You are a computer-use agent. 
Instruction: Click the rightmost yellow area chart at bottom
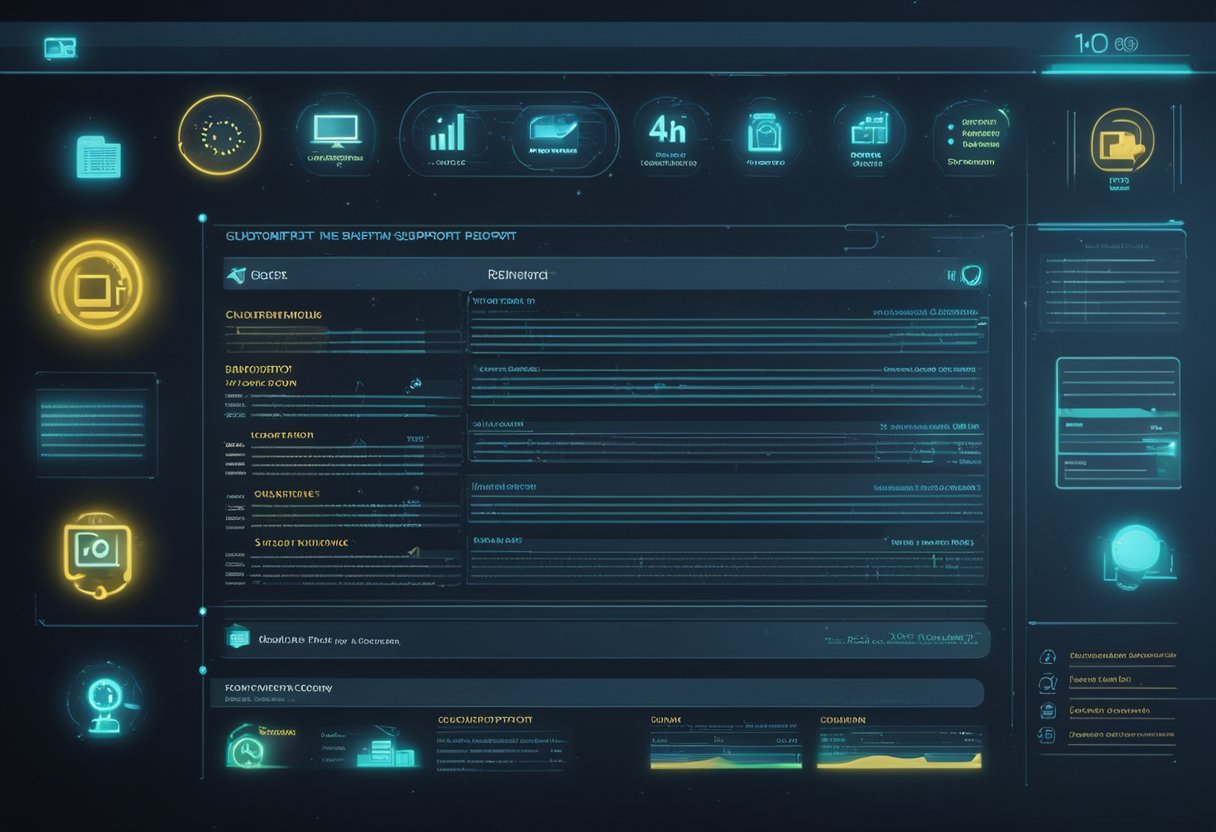899,750
